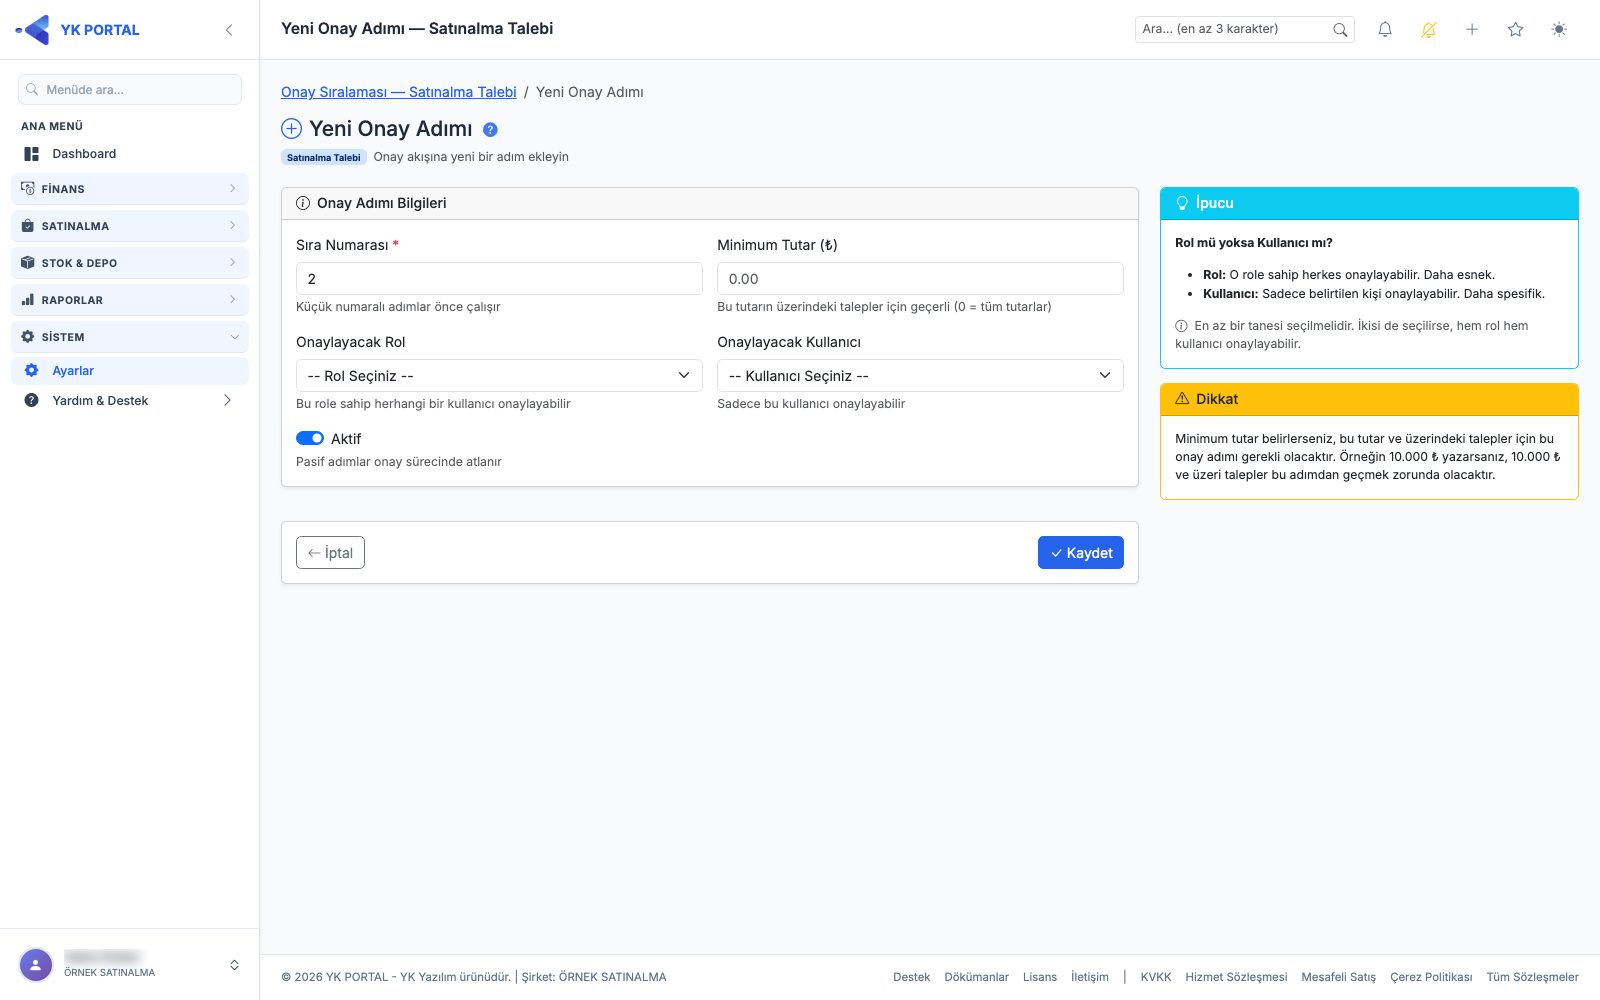Image resolution: width=1600 pixels, height=1000 pixels.
Task: Click the Menüde ara search box
Action: [130, 89]
